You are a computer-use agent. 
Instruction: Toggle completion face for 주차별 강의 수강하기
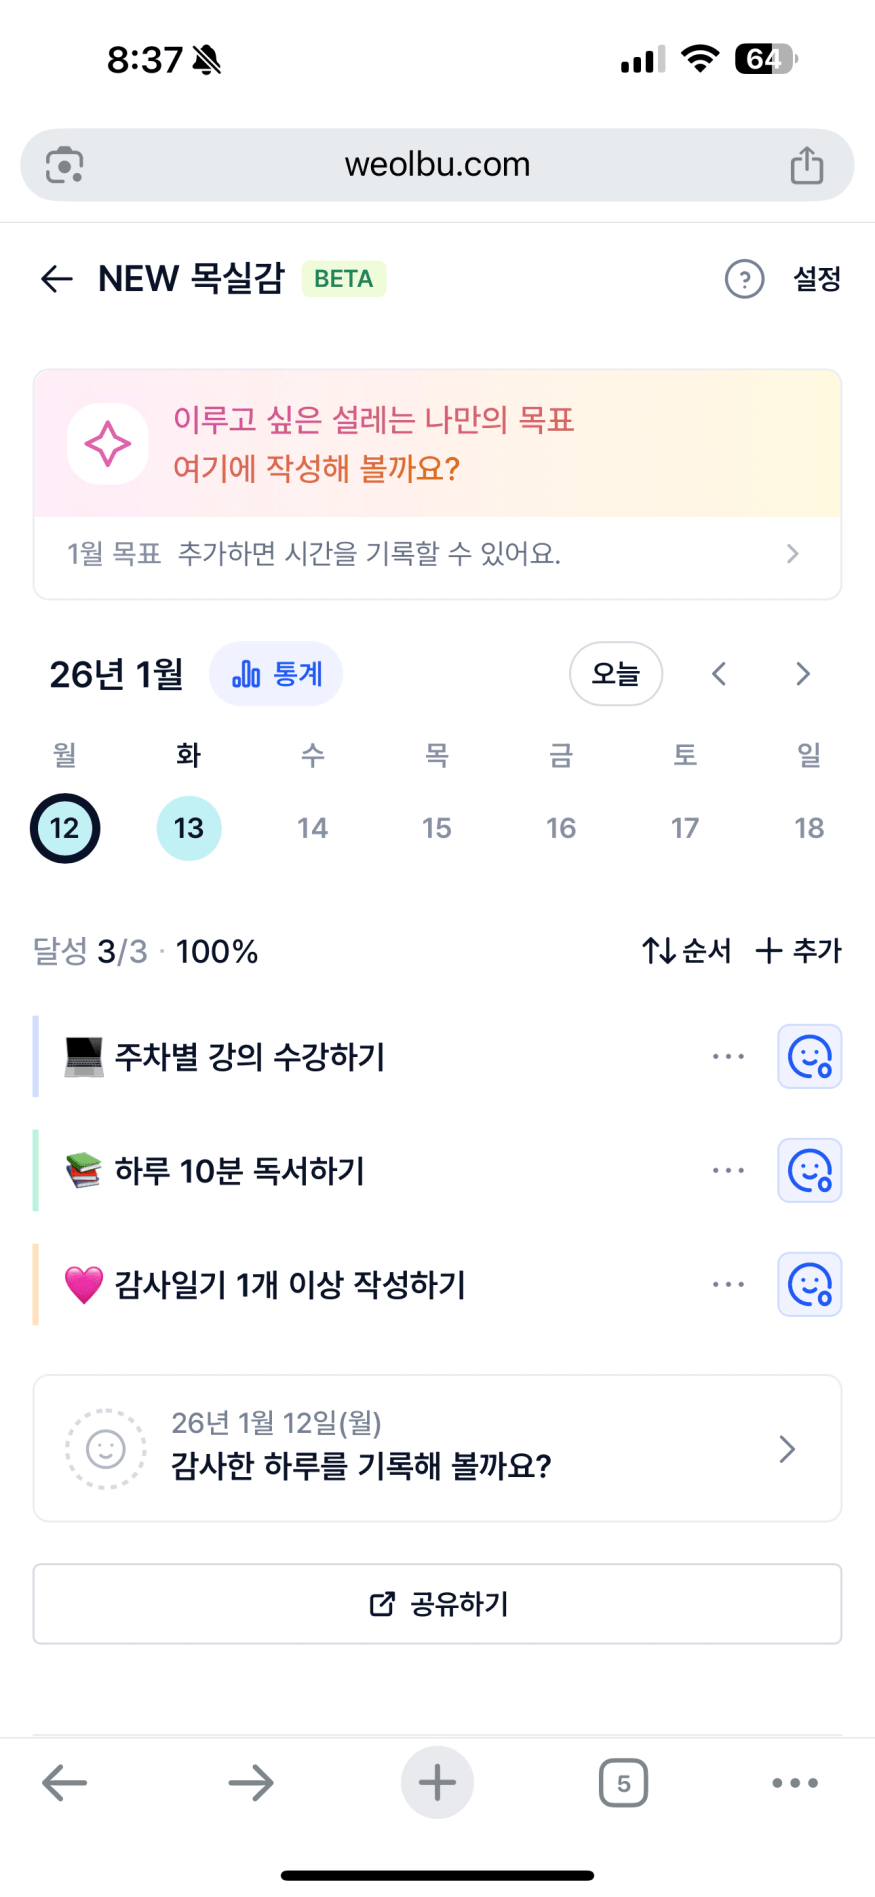click(809, 1056)
